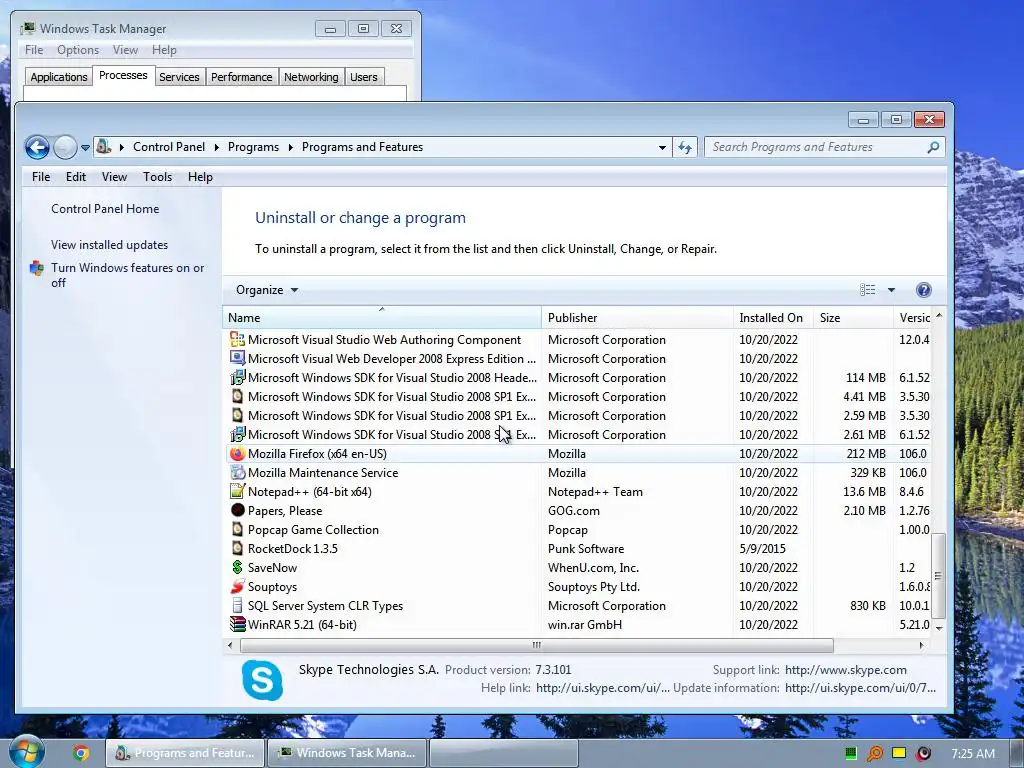This screenshot has width=1024, height=768.
Task: Open the Tools menu
Action: pos(157,177)
